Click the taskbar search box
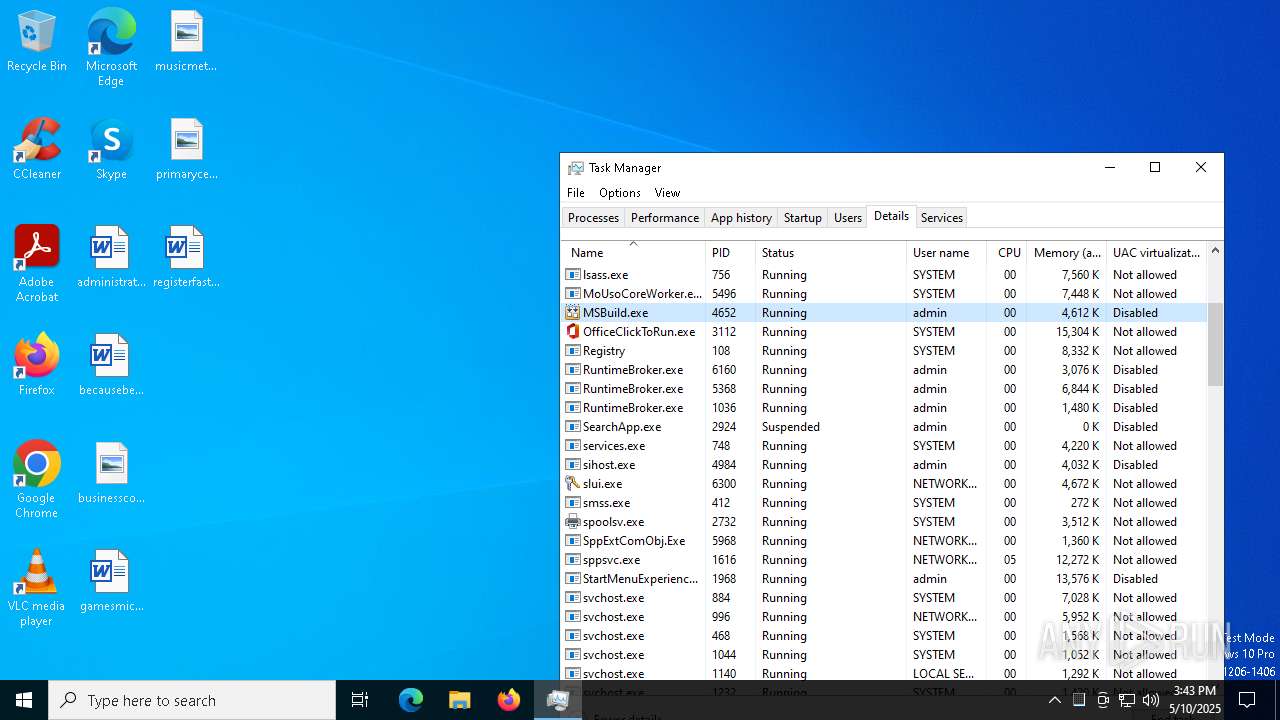This screenshot has width=1280, height=720. click(192, 700)
